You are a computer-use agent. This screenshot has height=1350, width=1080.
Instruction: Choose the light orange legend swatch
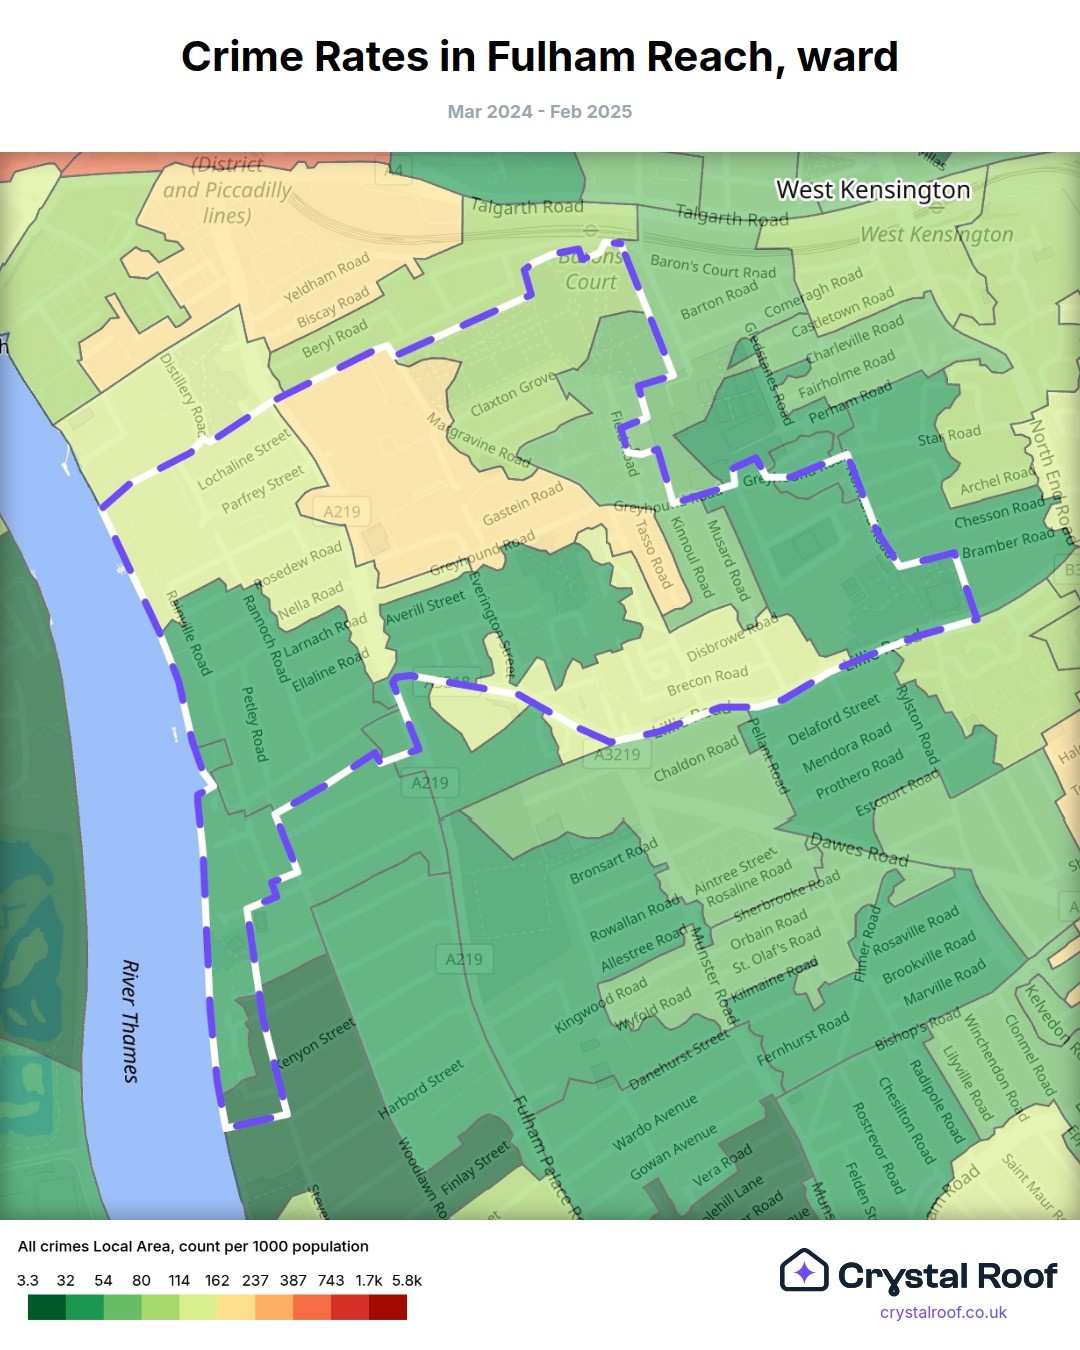[274, 1307]
